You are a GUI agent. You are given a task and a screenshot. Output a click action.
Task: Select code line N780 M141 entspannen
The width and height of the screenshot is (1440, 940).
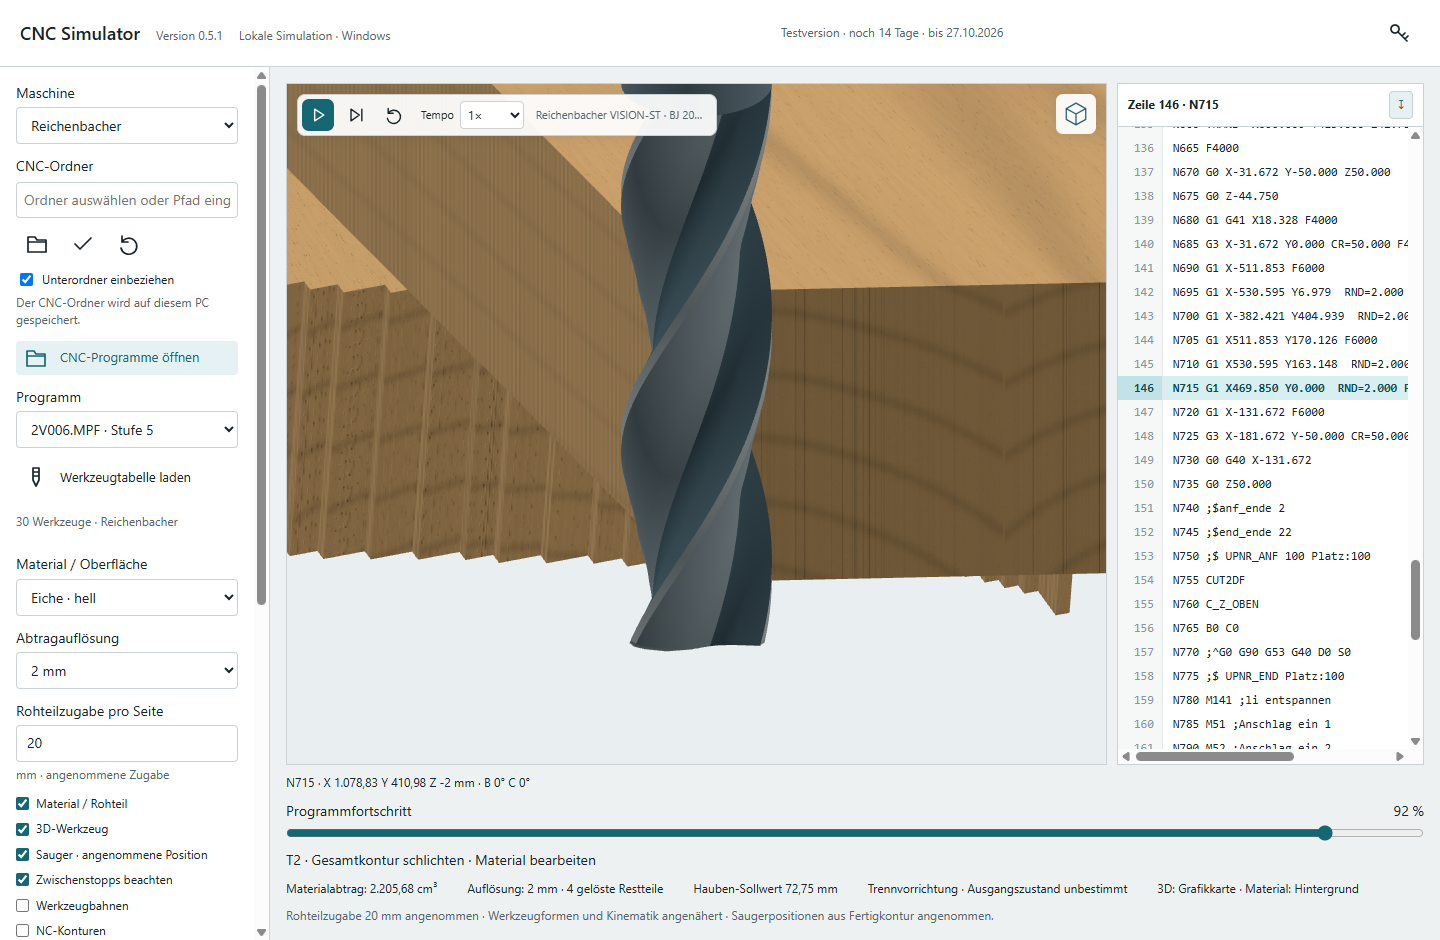[x=1263, y=700]
